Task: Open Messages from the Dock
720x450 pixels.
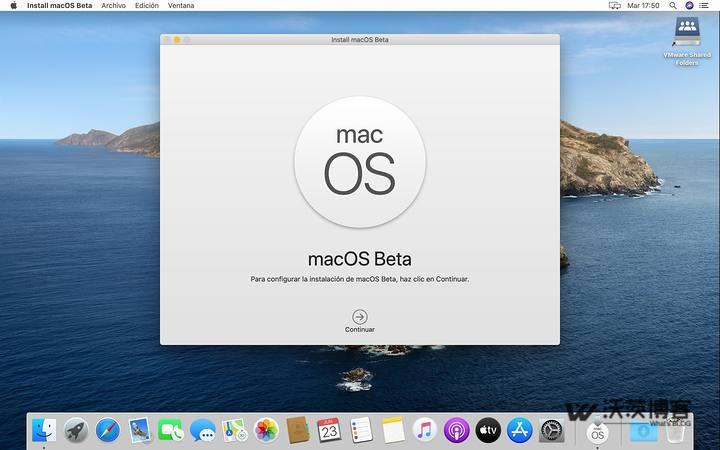Action: click(202, 431)
